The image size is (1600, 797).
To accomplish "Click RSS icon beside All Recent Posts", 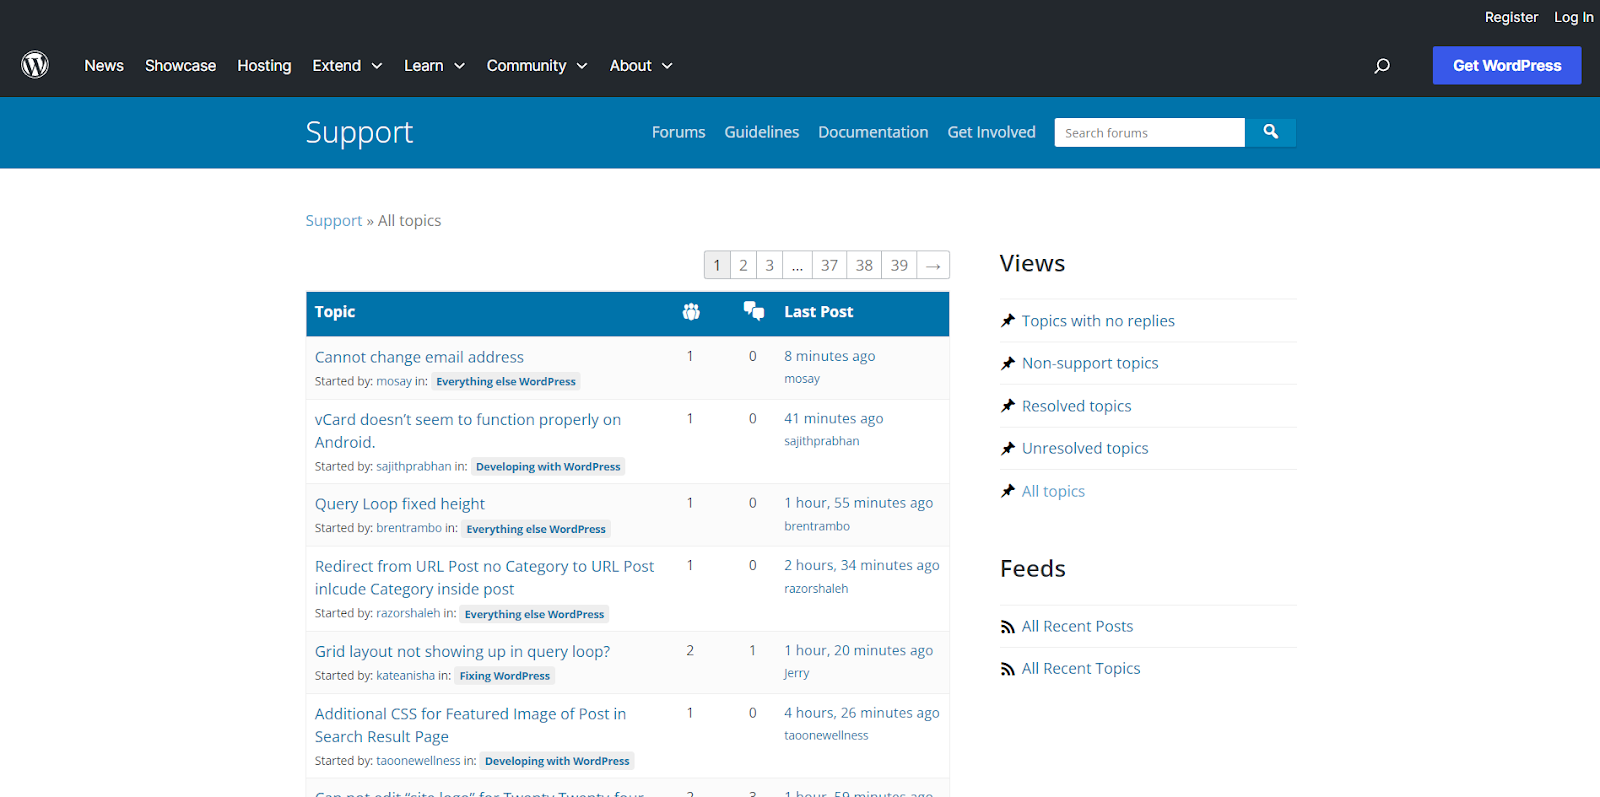I will [x=1008, y=627].
